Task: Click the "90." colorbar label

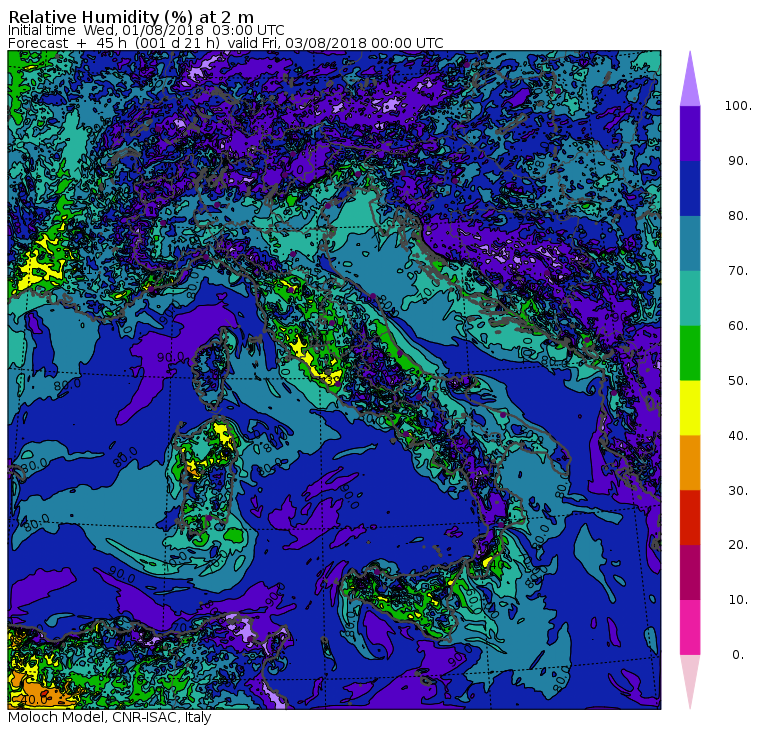Action: pyautogui.click(x=738, y=161)
